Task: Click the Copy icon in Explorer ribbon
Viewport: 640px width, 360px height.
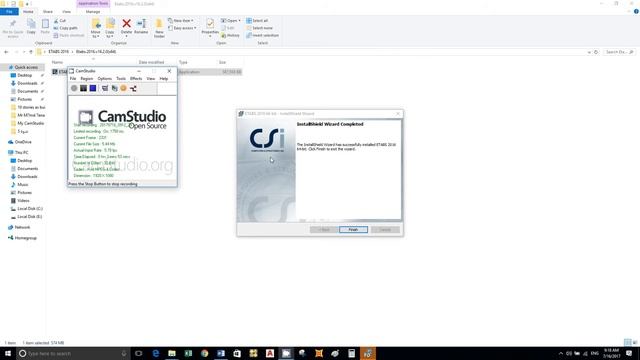Action: click(31, 24)
